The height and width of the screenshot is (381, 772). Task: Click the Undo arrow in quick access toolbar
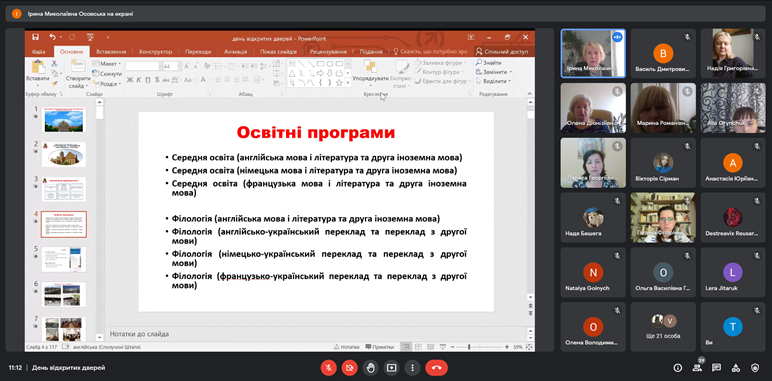(x=52, y=37)
